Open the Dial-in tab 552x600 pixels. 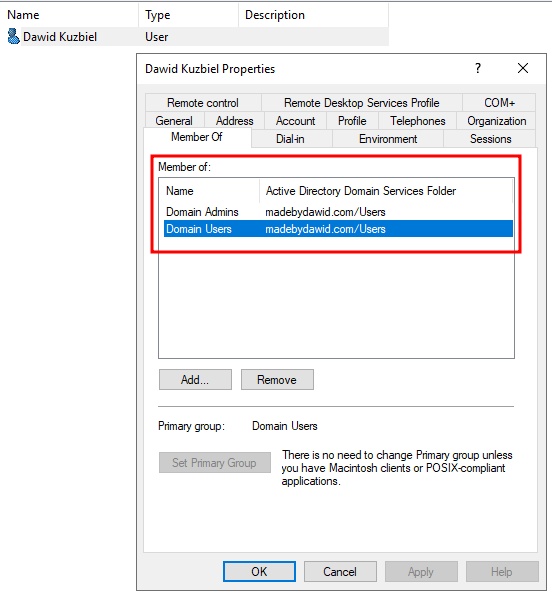point(290,139)
